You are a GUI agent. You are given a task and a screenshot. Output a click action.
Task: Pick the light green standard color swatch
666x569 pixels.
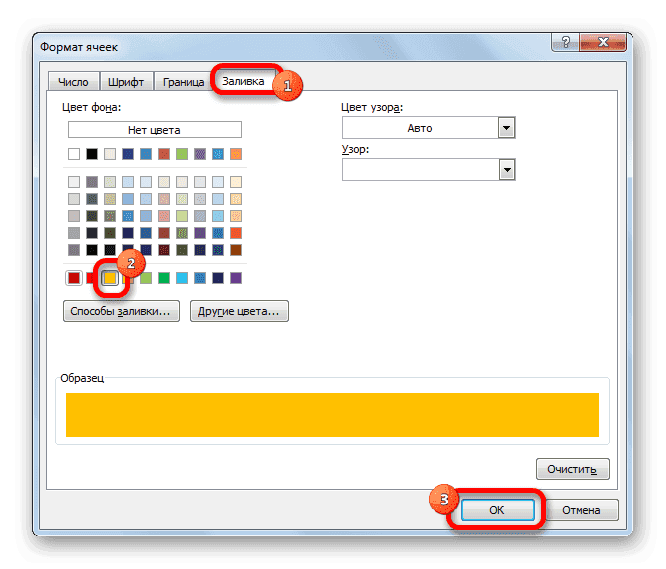tap(146, 278)
